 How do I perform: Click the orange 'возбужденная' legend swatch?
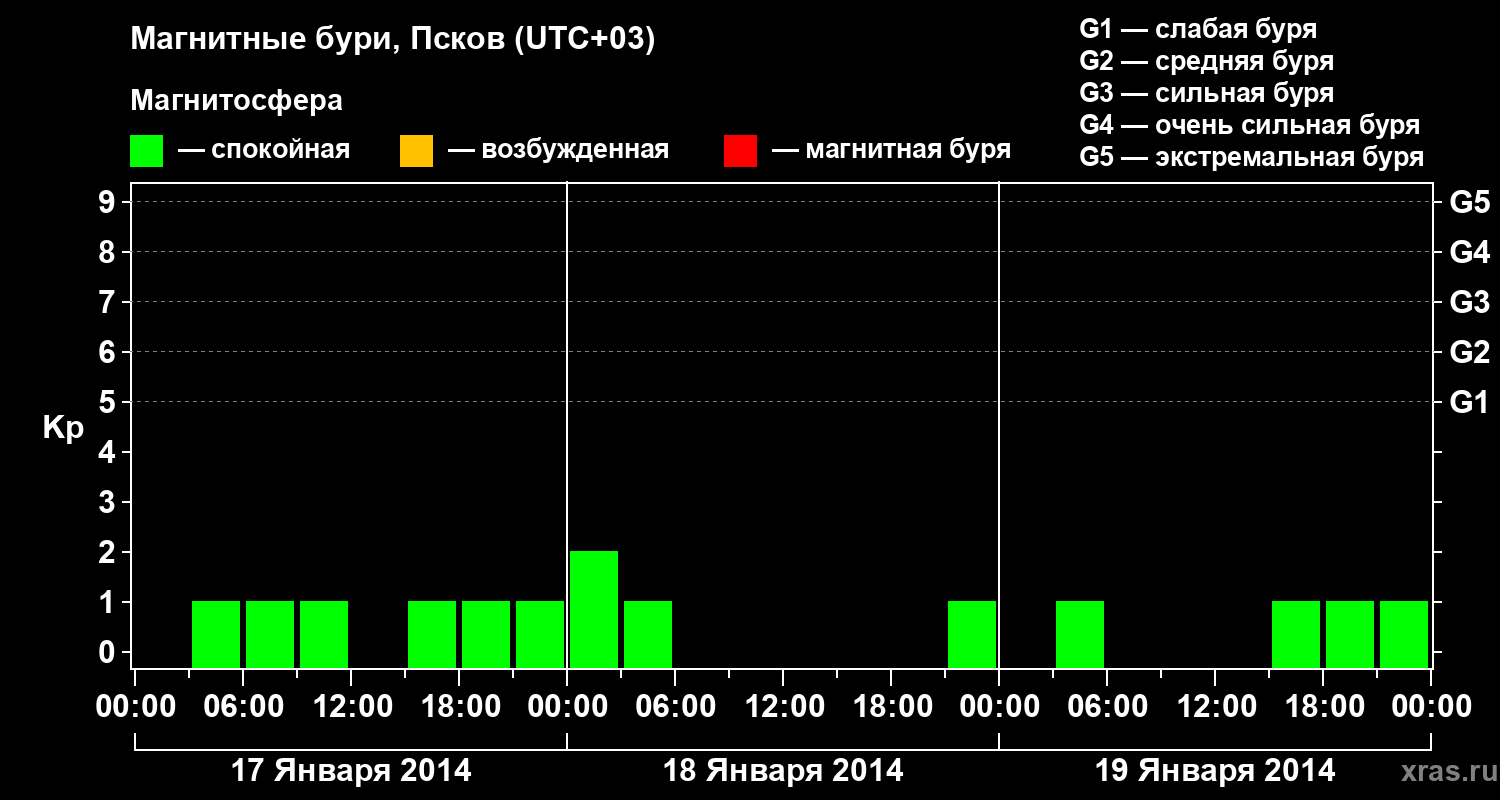click(416, 151)
